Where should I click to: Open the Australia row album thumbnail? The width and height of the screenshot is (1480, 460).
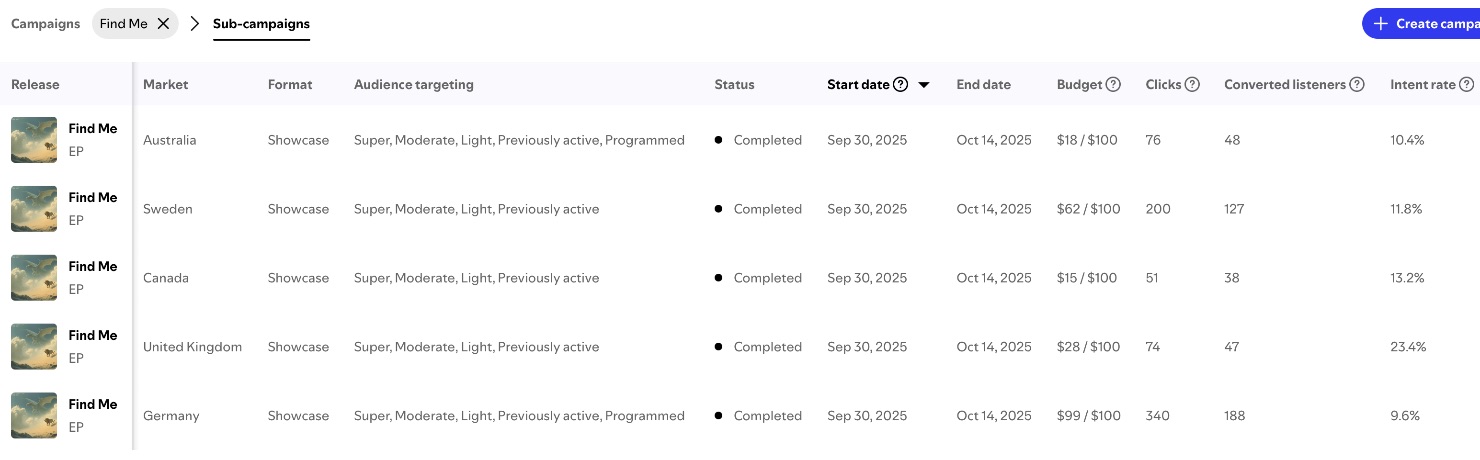(x=34, y=140)
